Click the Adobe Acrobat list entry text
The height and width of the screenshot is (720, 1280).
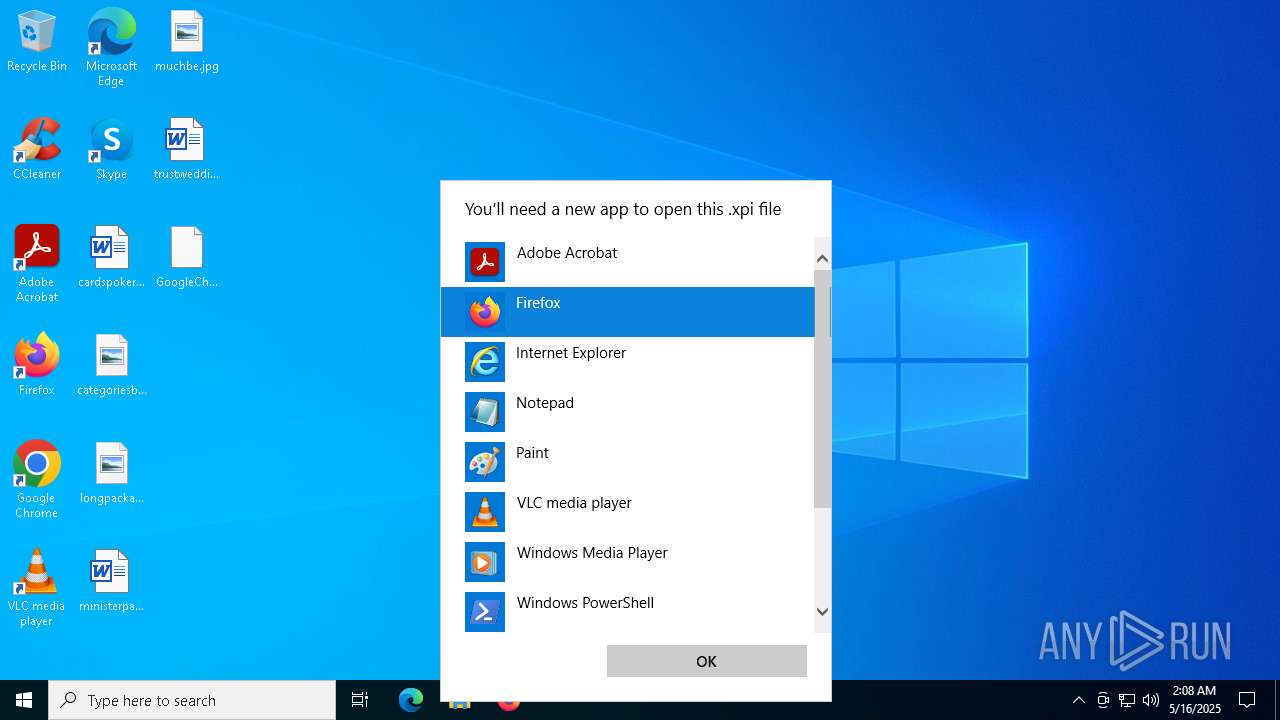point(567,253)
